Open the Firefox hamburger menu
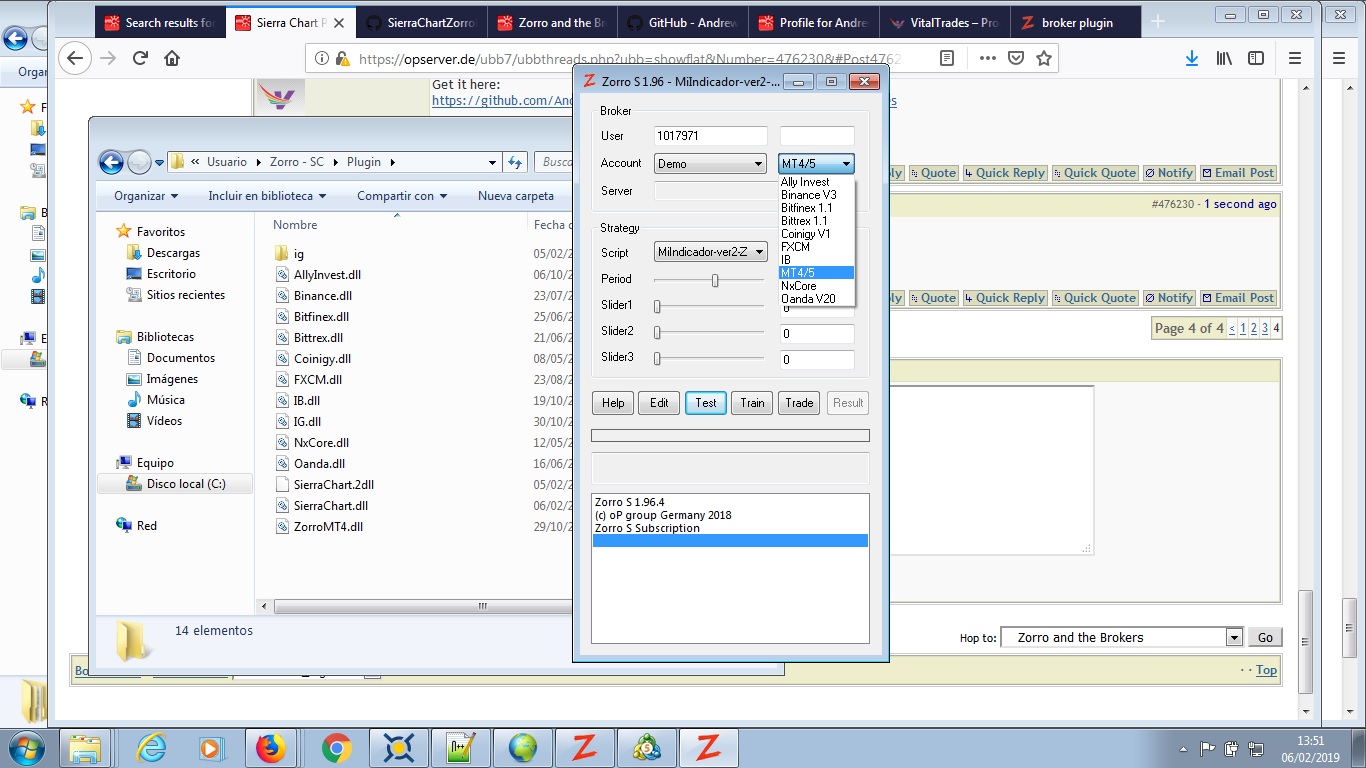This screenshot has height=768, width=1366. tap(1295, 58)
